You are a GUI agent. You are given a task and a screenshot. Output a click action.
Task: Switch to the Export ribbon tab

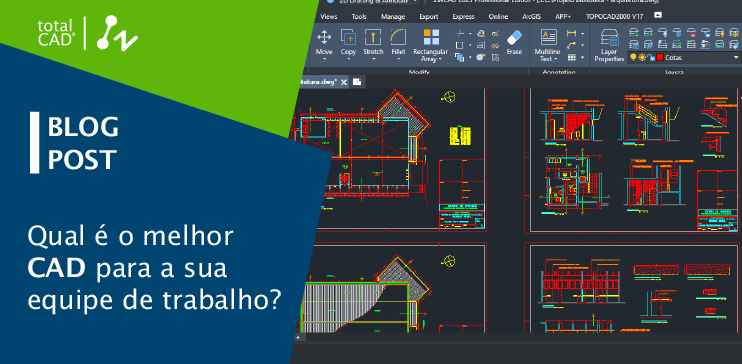(429, 17)
